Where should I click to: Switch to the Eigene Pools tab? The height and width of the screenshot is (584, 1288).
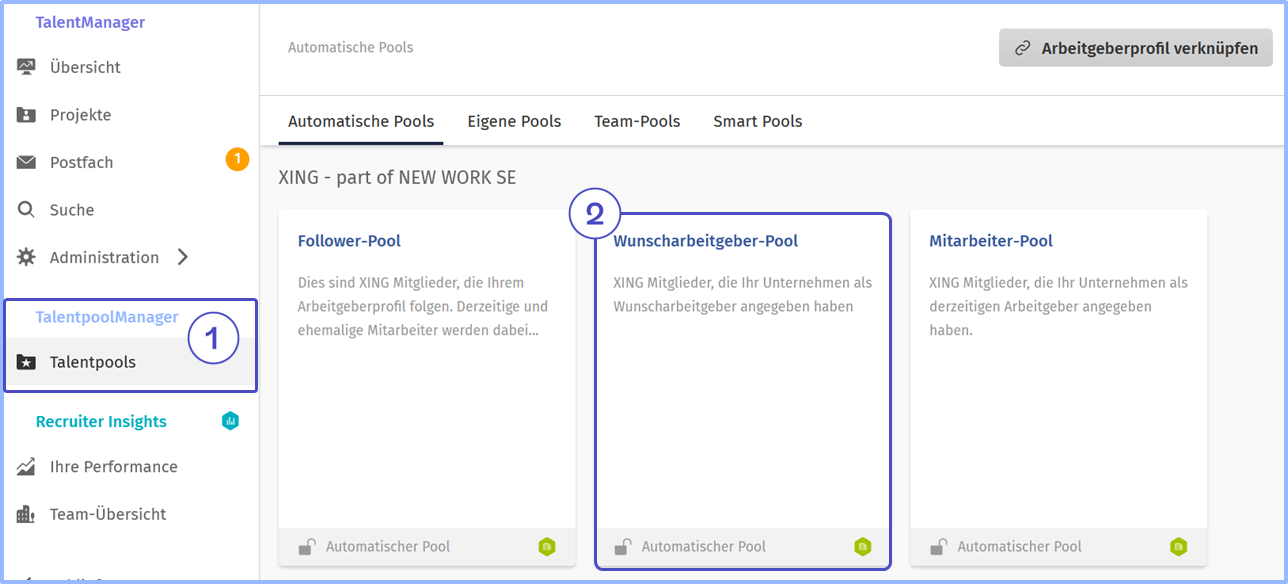[514, 122]
